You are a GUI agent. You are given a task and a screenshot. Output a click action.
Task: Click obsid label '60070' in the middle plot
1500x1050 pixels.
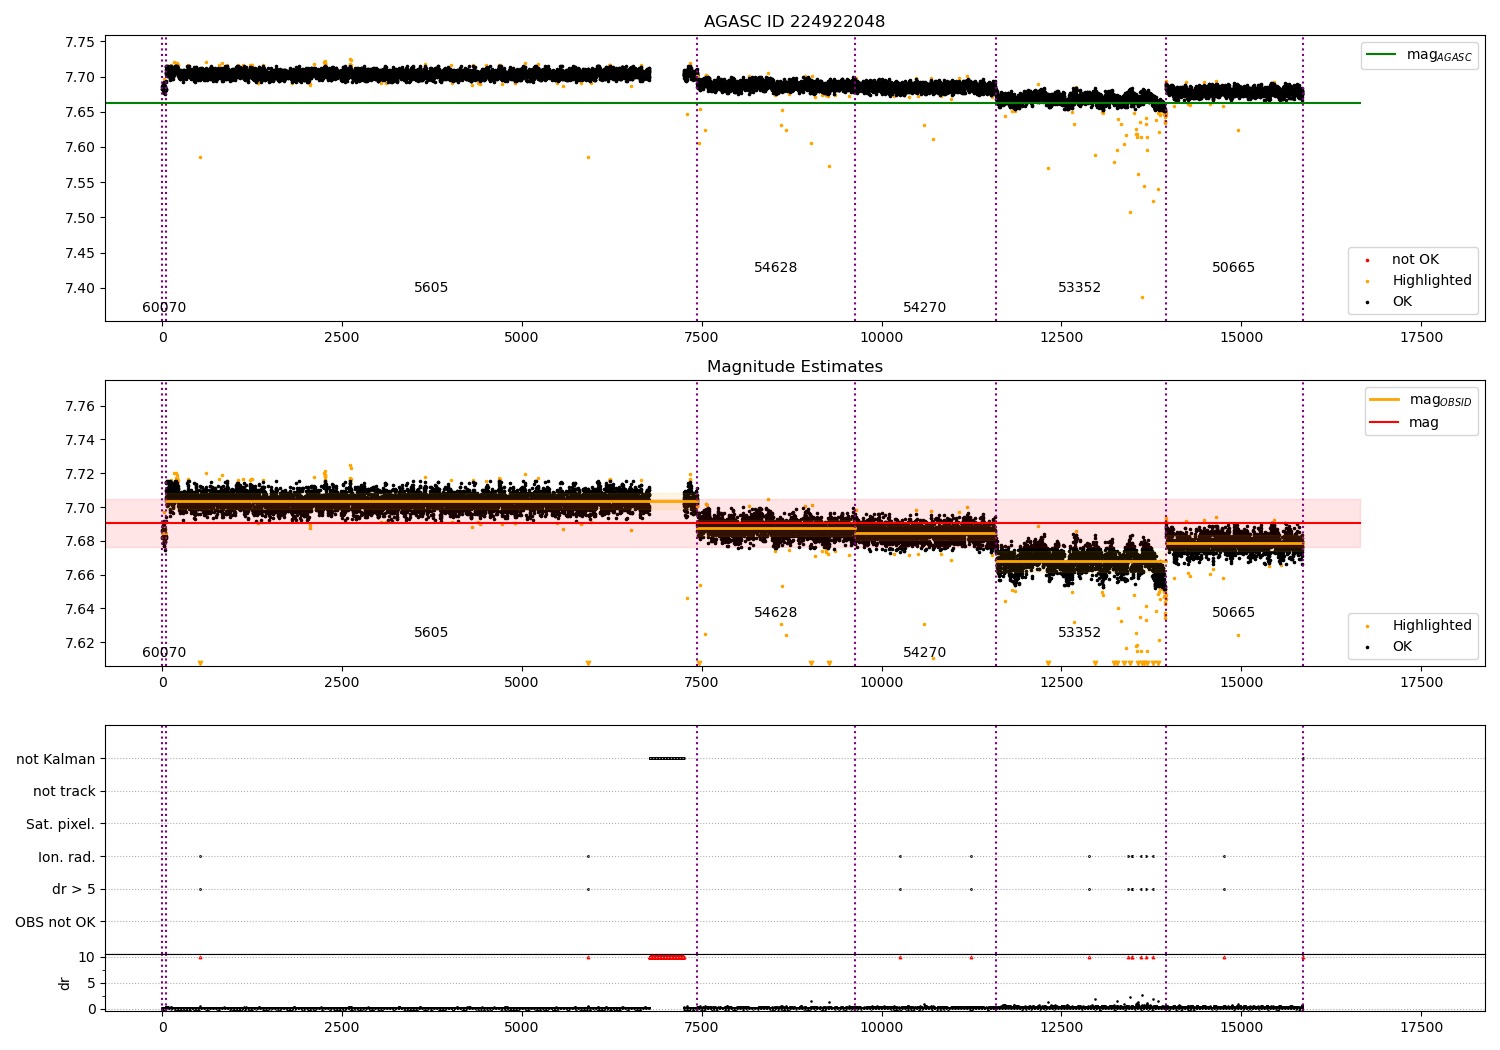pyautogui.click(x=164, y=653)
